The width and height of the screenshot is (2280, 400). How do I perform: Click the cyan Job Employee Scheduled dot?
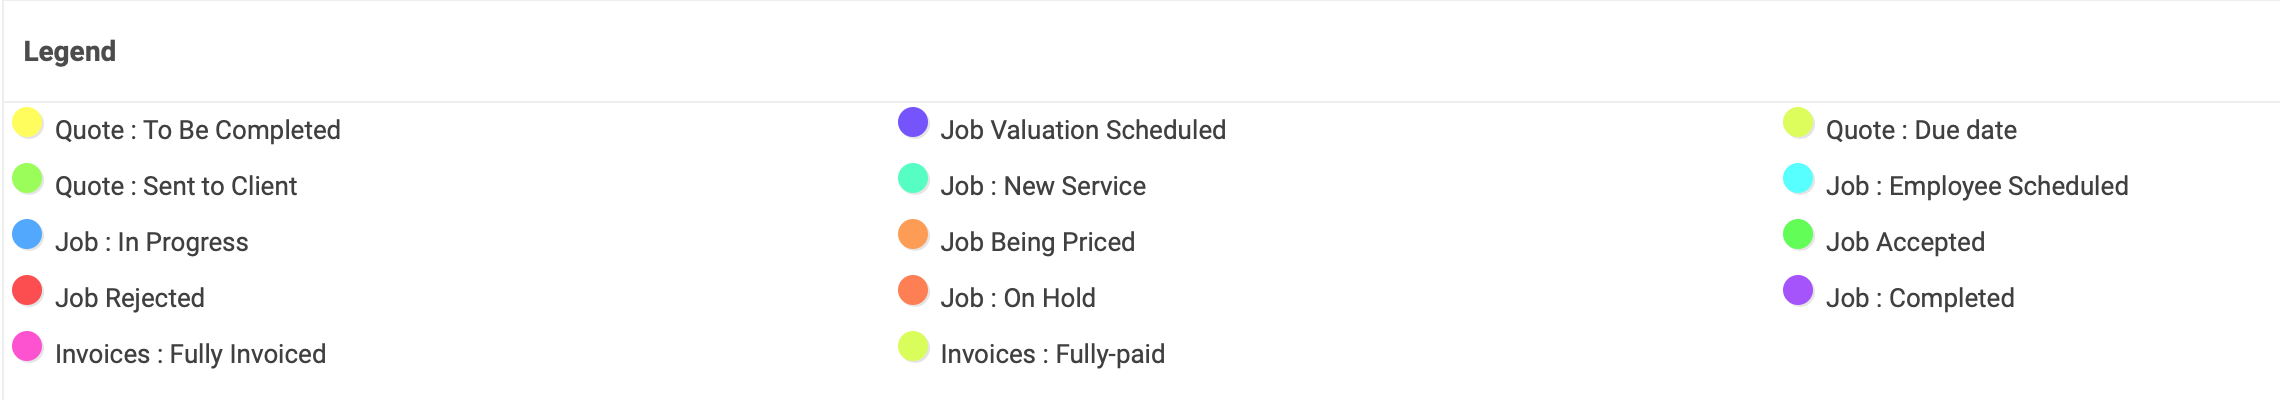pos(1798,179)
